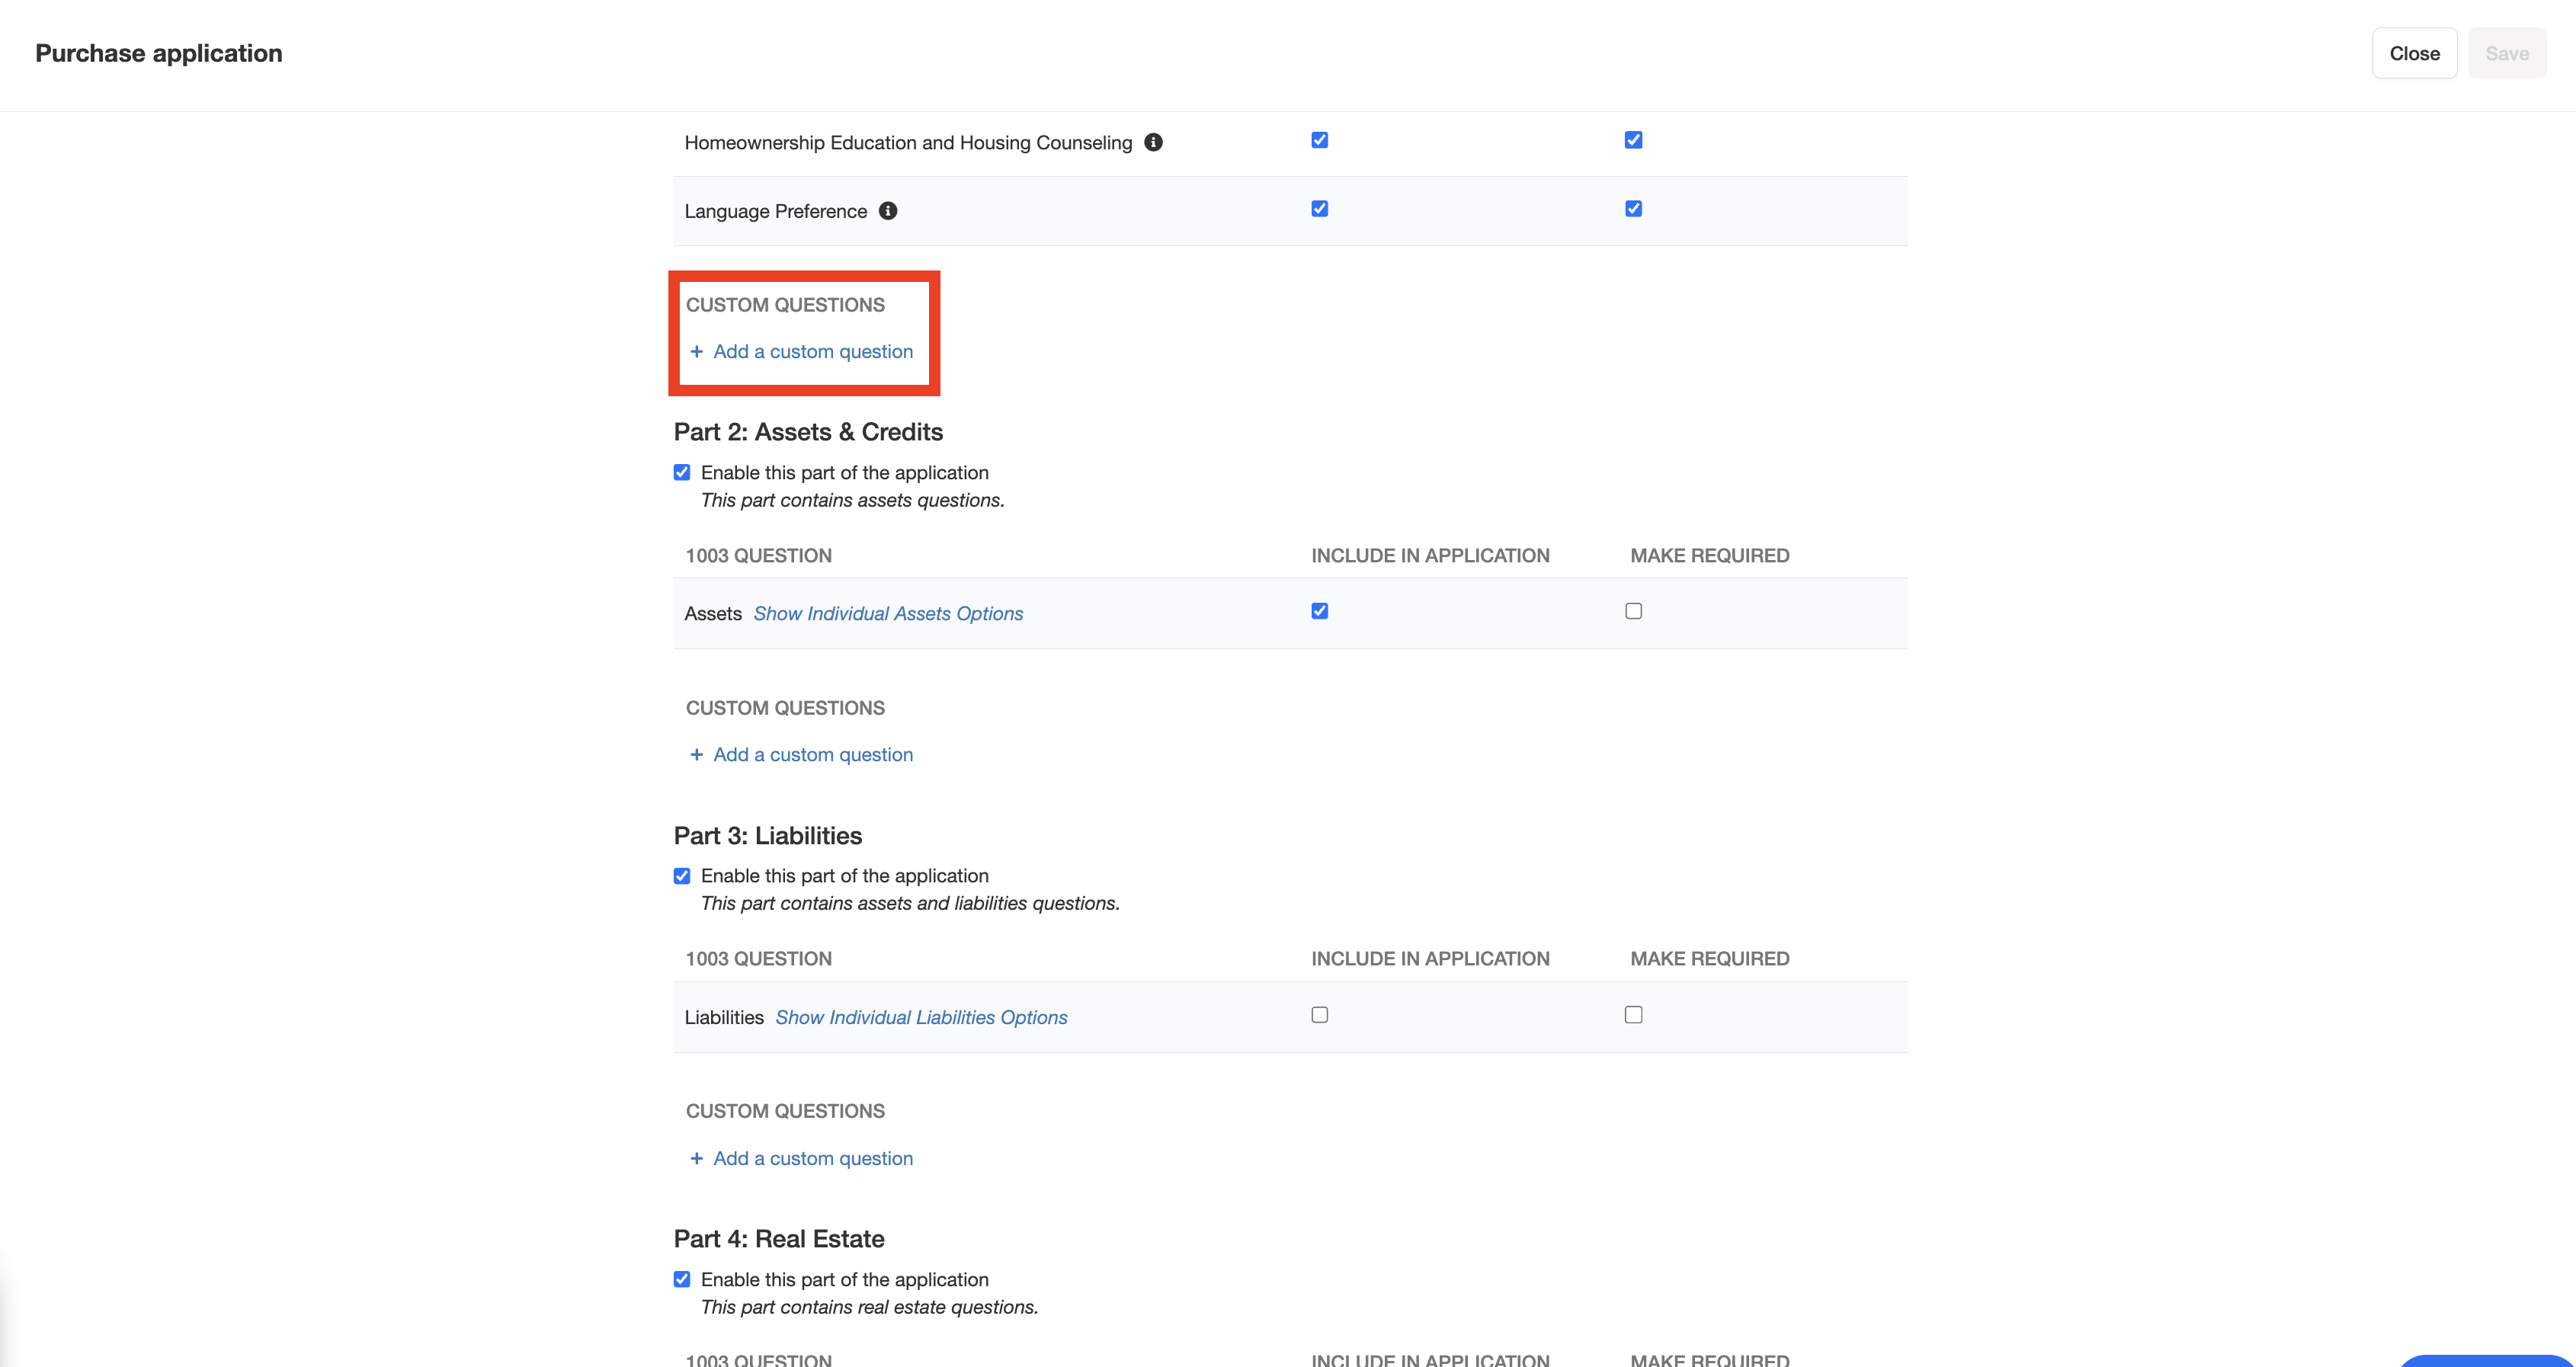The width and height of the screenshot is (2576, 1367).
Task: Check Include in Application for Liabilities
Action: [x=1320, y=1015]
